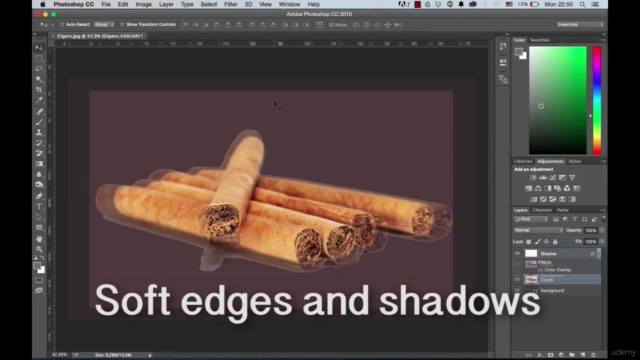This screenshot has height=360, width=640.
Task: Open the Layers panel options menu
Action: click(602, 210)
